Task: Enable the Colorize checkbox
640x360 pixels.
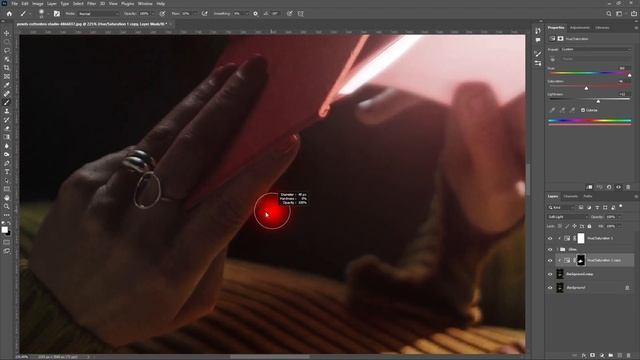Action: pyautogui.click(x=583, y=110)
